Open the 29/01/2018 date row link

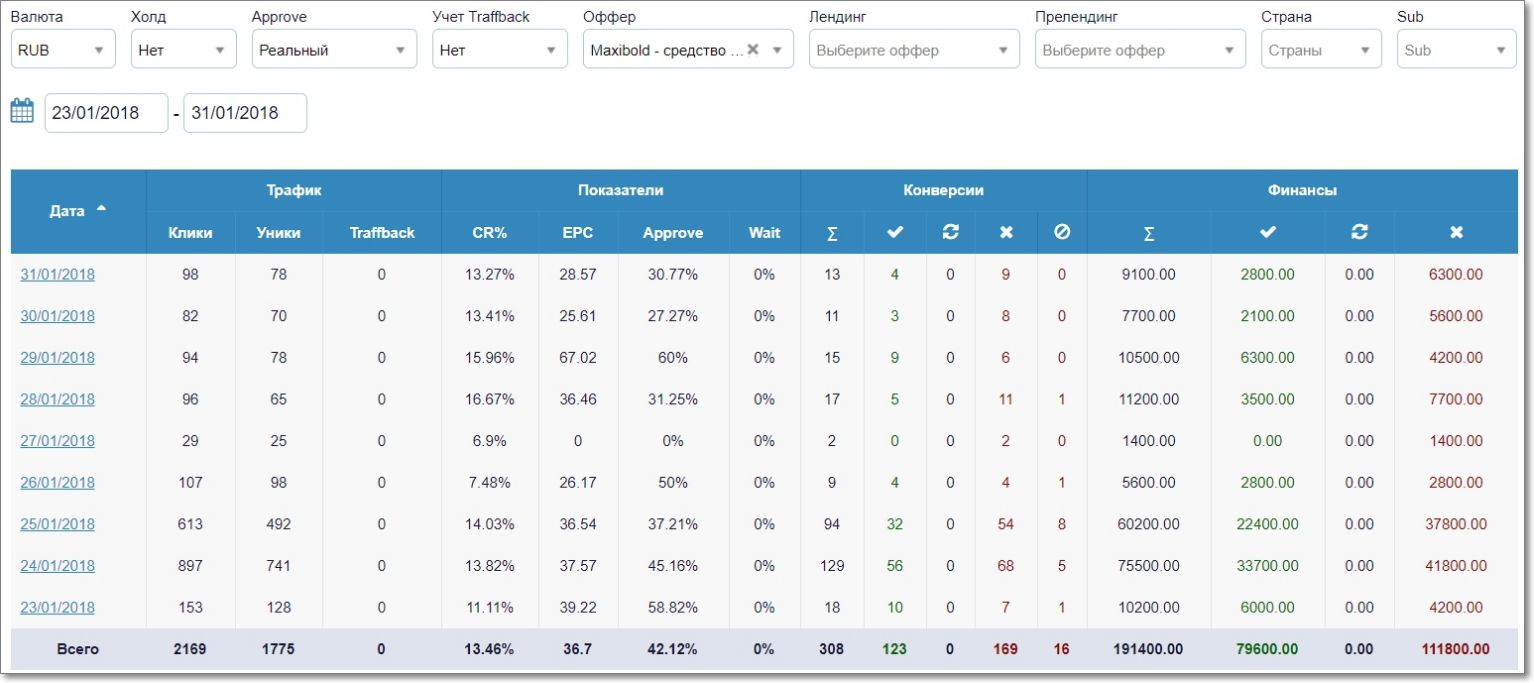57,358
